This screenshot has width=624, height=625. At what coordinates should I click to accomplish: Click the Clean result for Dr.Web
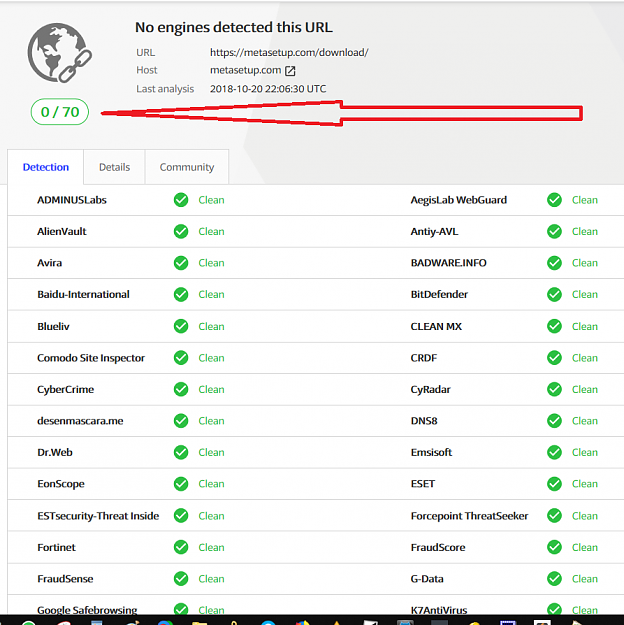point(211,452)
